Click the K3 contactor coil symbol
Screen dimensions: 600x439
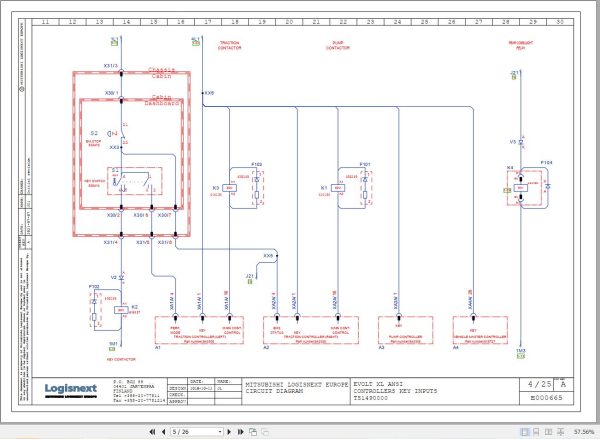pos(229,188)
